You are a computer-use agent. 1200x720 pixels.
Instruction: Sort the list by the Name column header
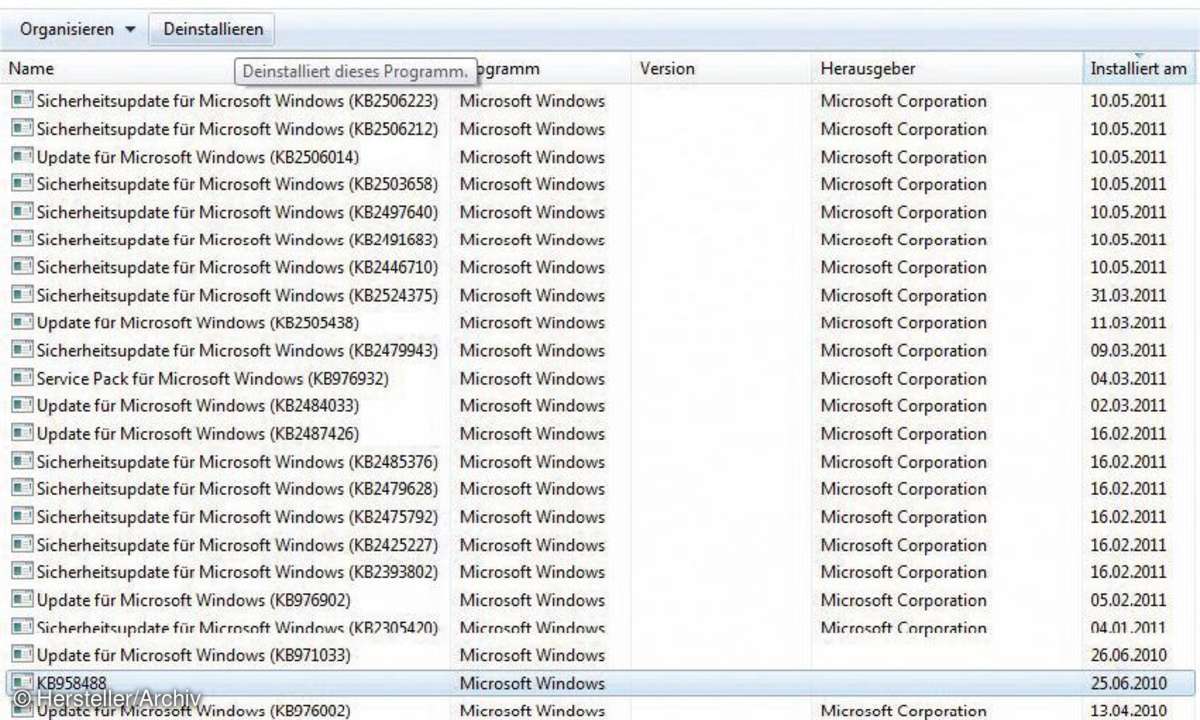coord(30,69)
